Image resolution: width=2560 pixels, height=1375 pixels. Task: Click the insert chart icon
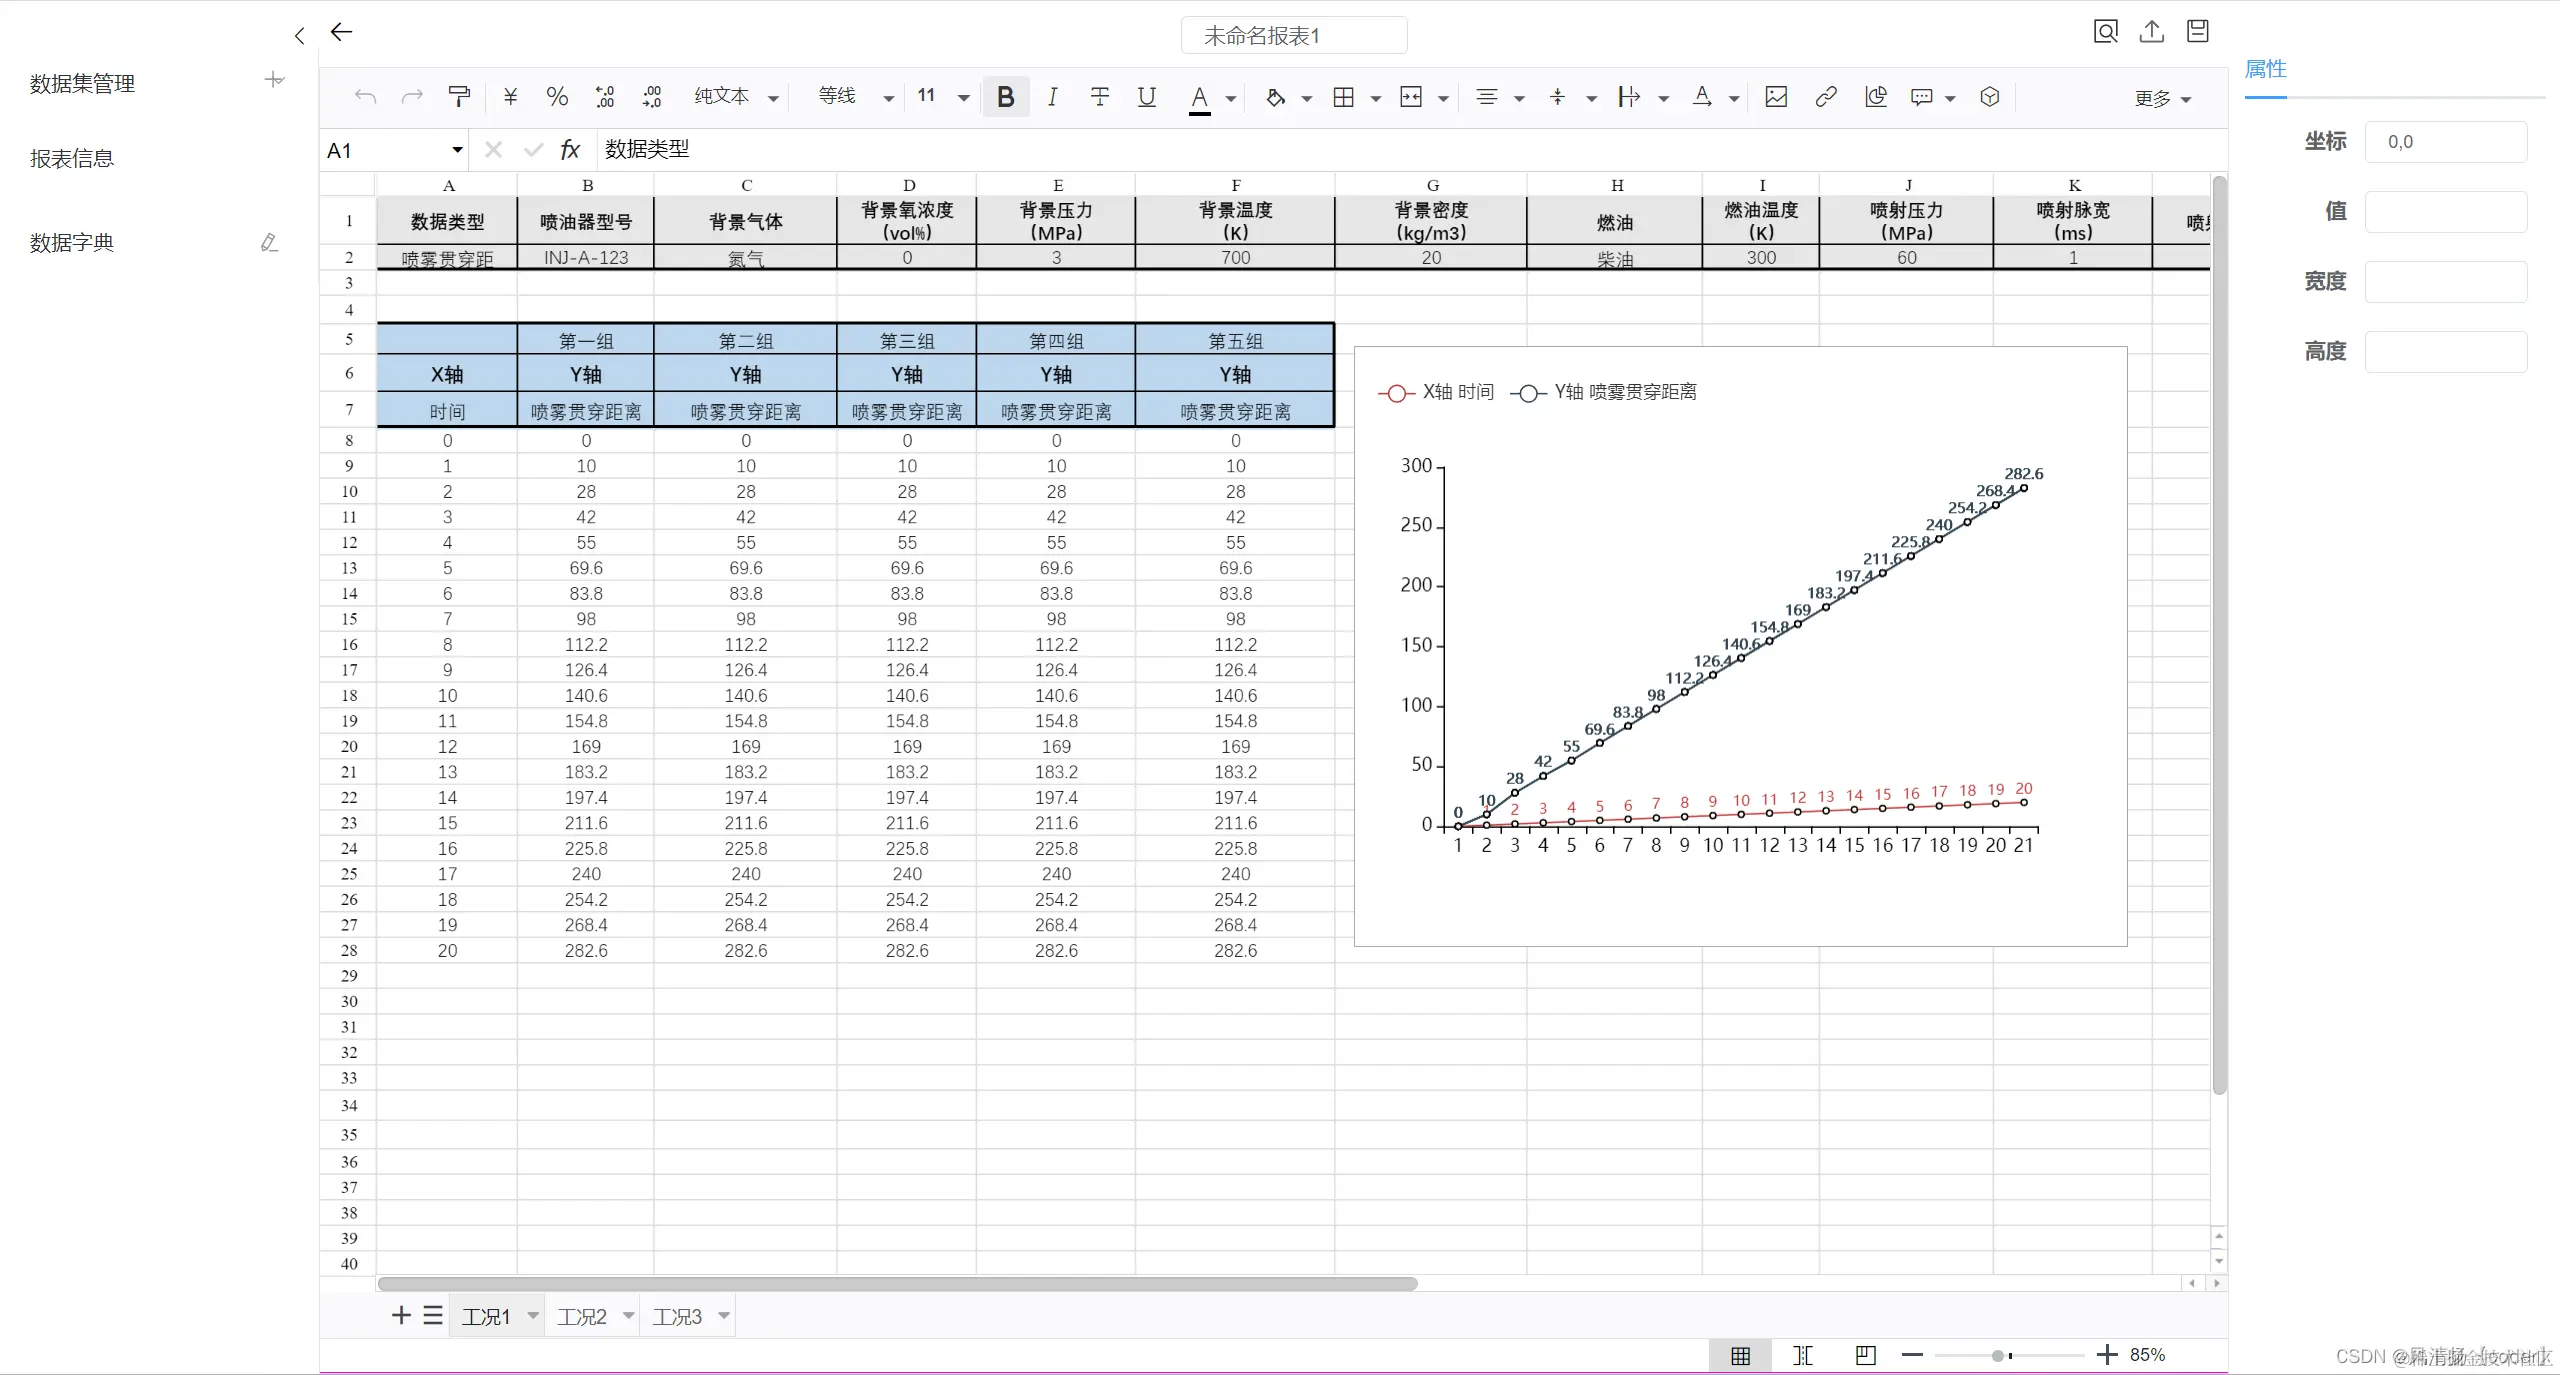click(x=1876, y=97)
